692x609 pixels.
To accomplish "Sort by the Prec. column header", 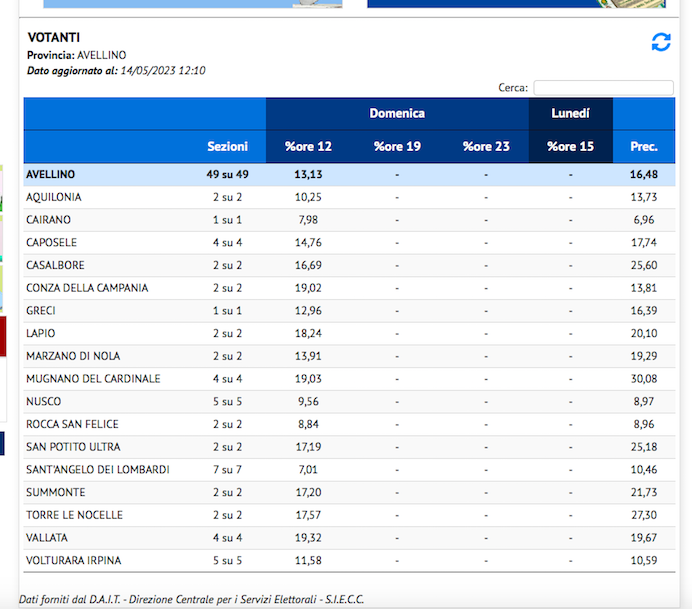I will (x=644, y=147).
